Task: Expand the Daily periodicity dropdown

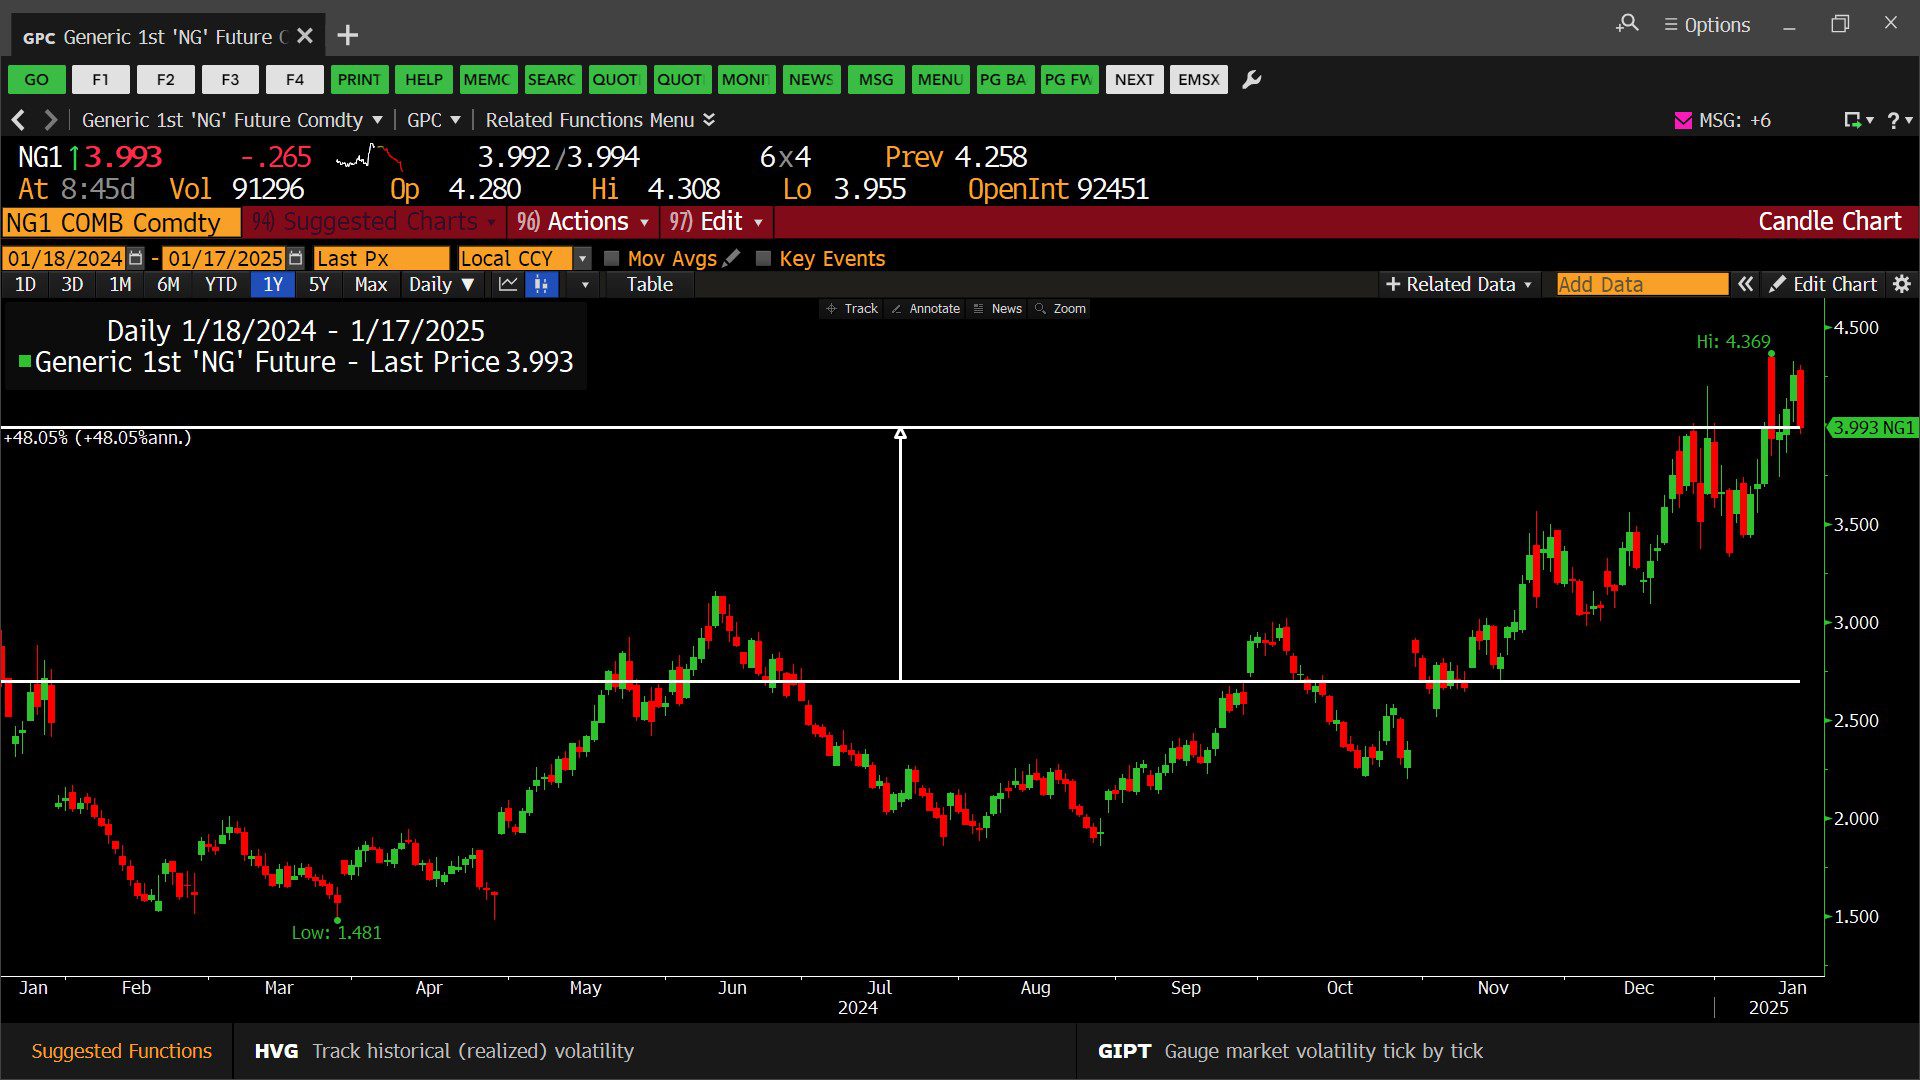Action: point(441,285)
